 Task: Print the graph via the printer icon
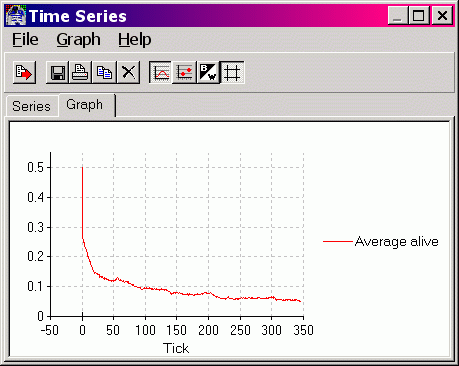(81, 72)
